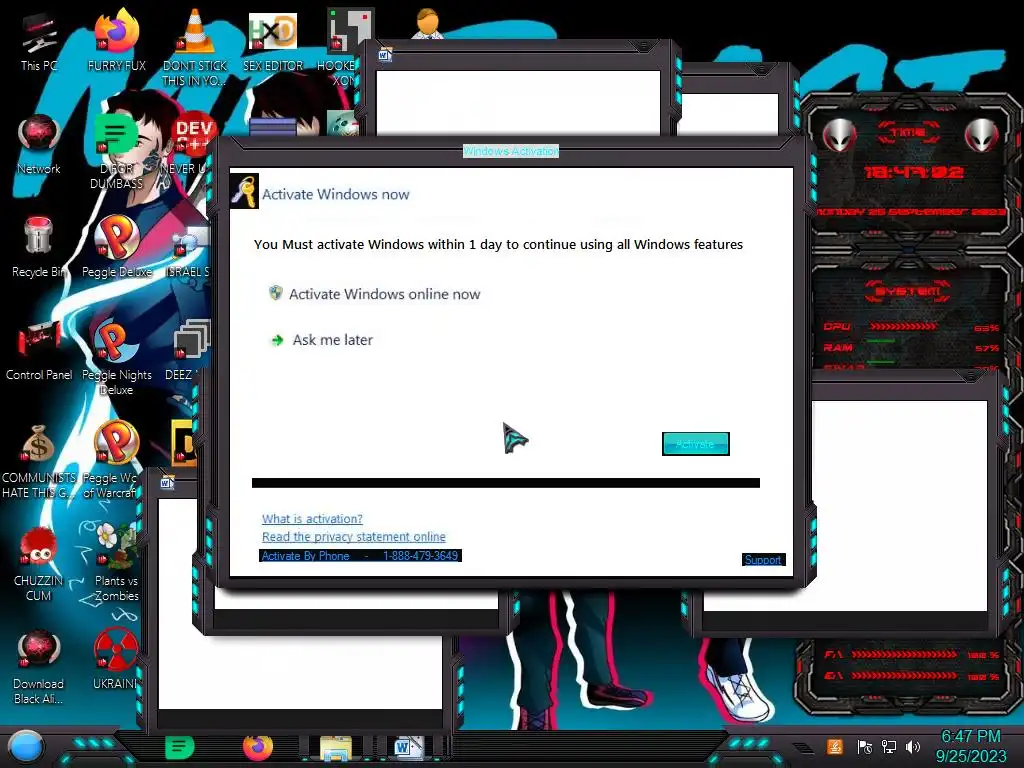Click the orange tray icon
Screen dimensions: 1024x768
[x=835, y=746]
